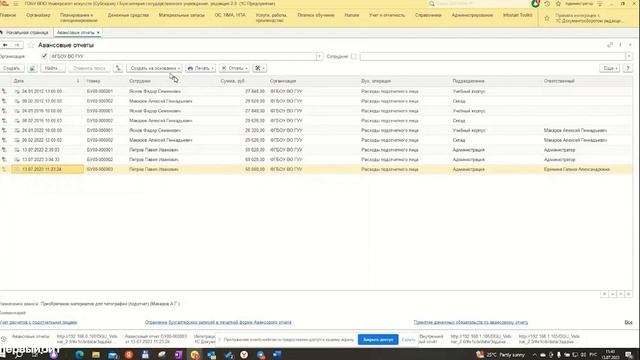The image size is (640, 360).
Task: Sort by the Сумма, руб. column header
Action: pyautogui.click(x=233, y=81)
